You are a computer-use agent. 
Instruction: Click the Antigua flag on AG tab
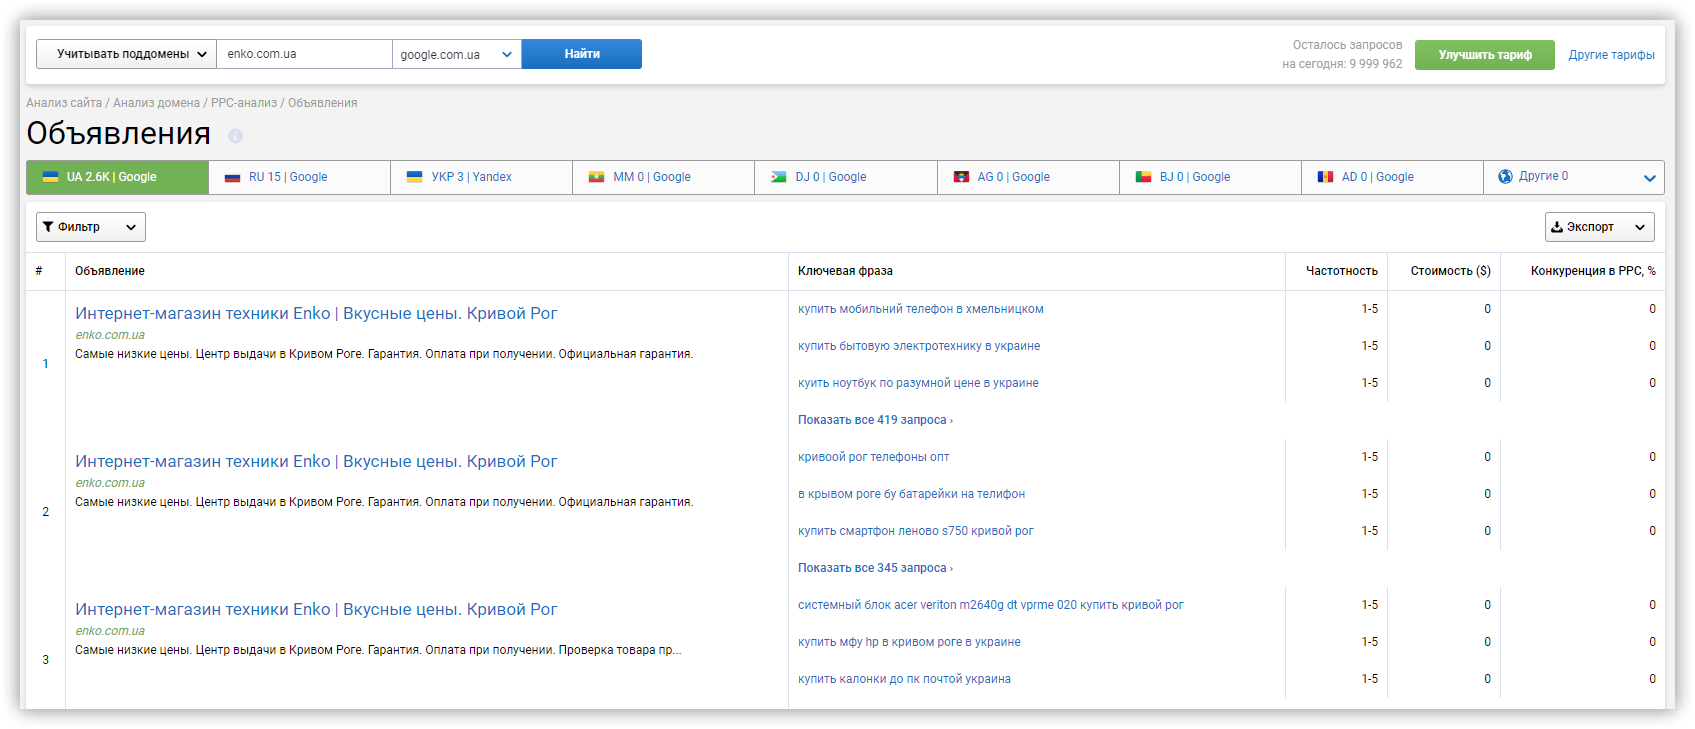coord(961,177)
